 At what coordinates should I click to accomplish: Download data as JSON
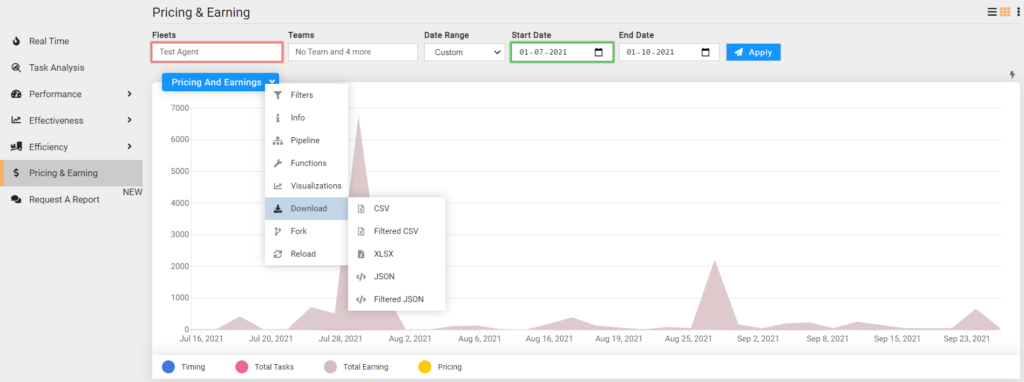(396, 277)
